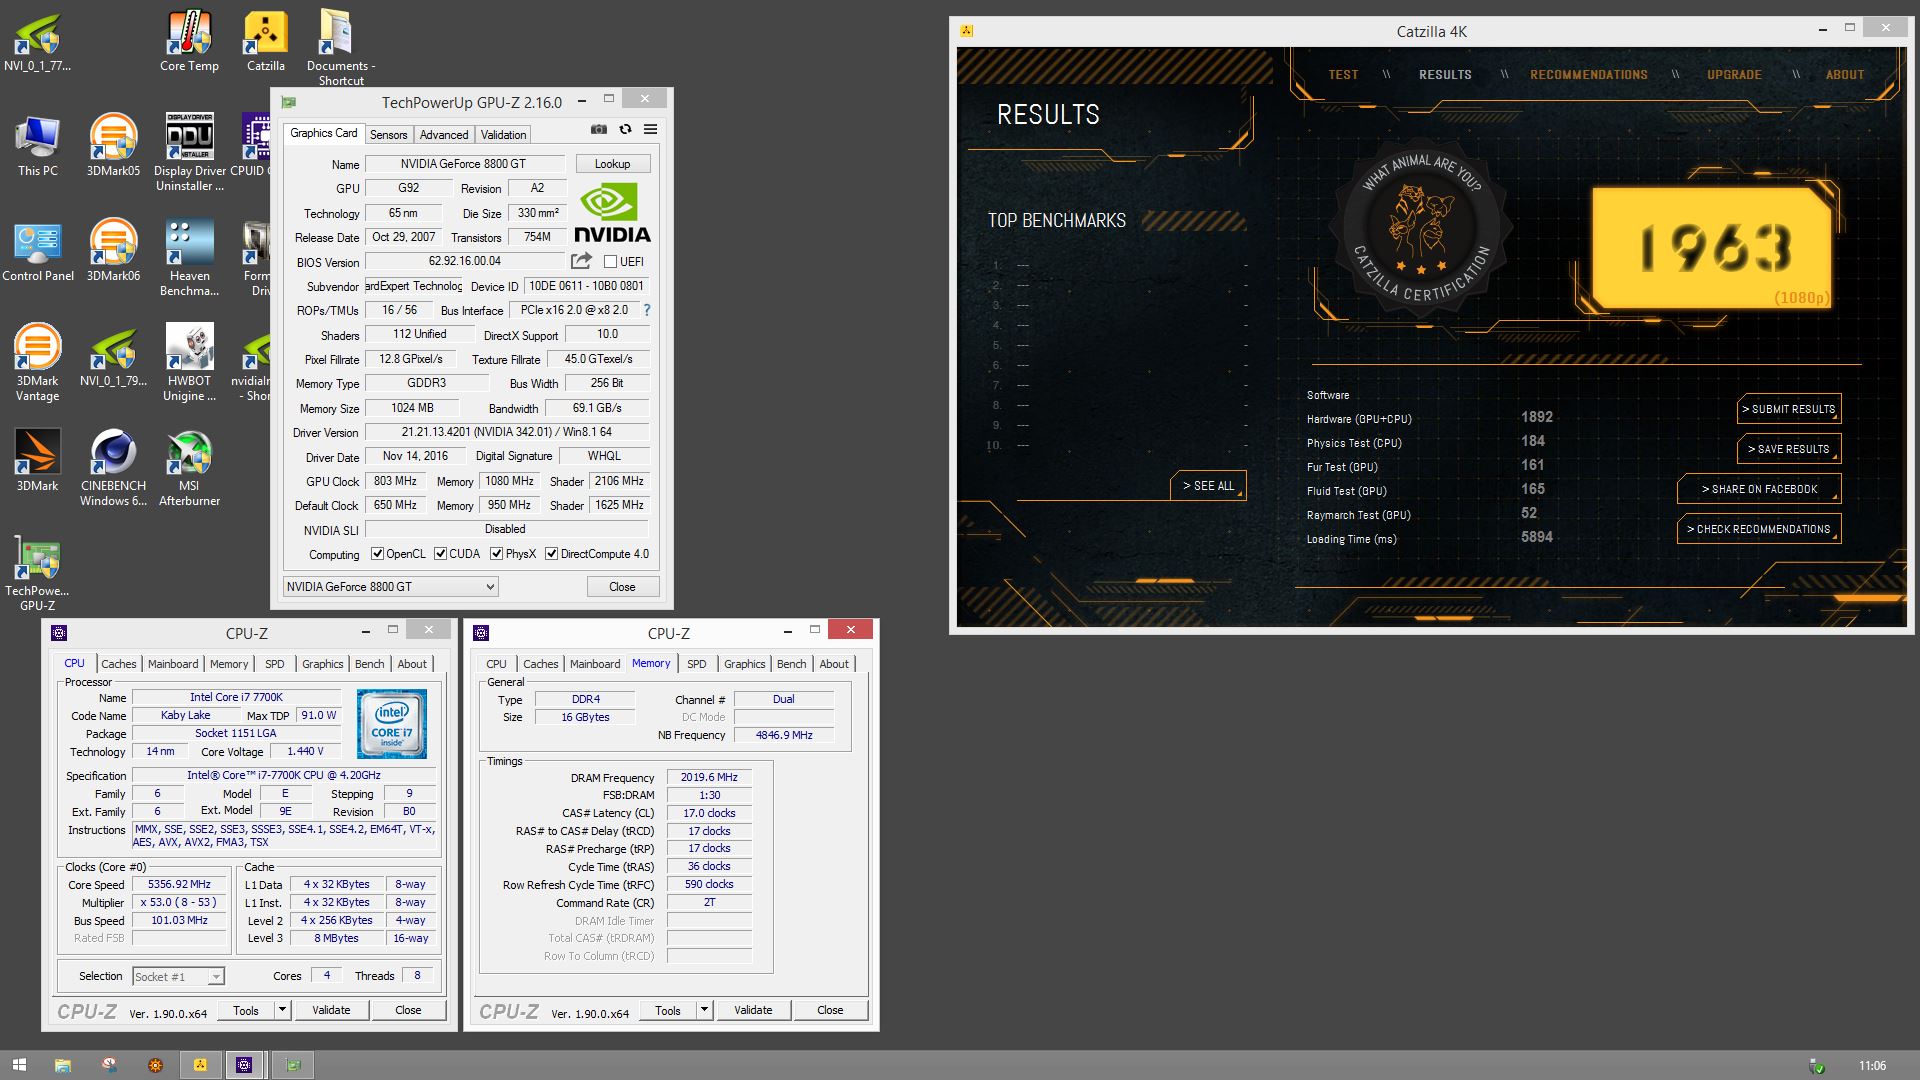Toggle the DirectCompute 4.0 checkbox
This screenshot has width=1920, height=1080.
coord(551,554)
